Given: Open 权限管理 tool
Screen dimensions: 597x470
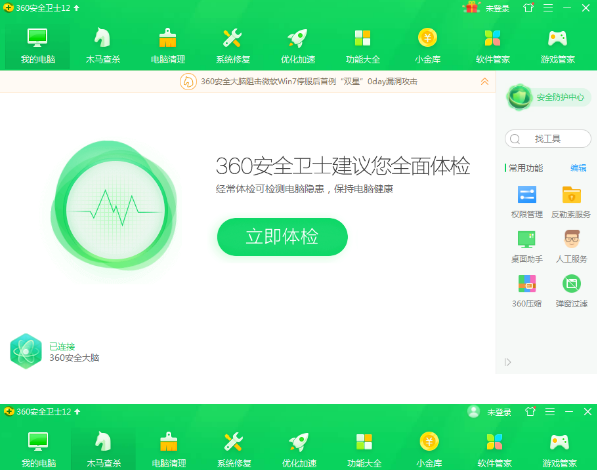Looking at the screenshot, I should (527, 202).
